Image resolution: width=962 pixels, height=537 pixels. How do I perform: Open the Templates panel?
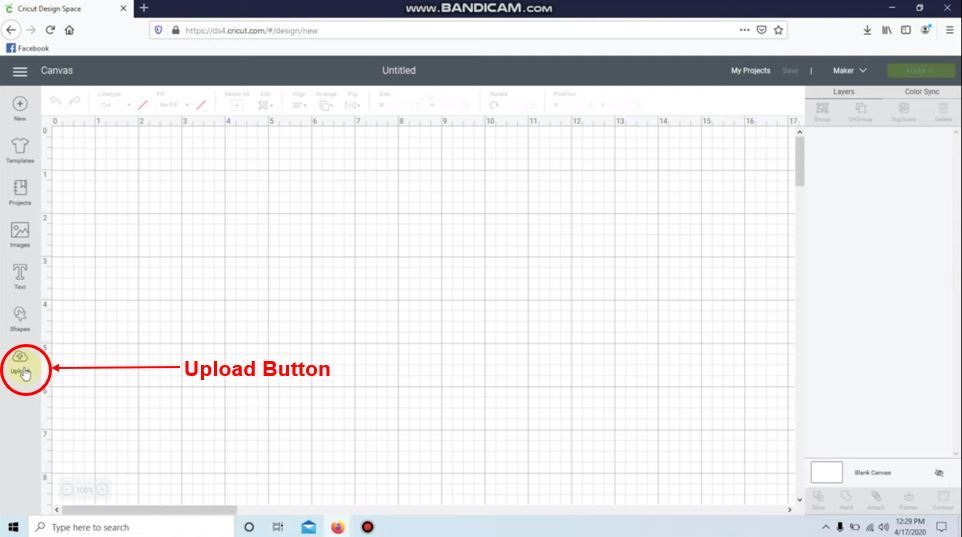pos(20,150)
